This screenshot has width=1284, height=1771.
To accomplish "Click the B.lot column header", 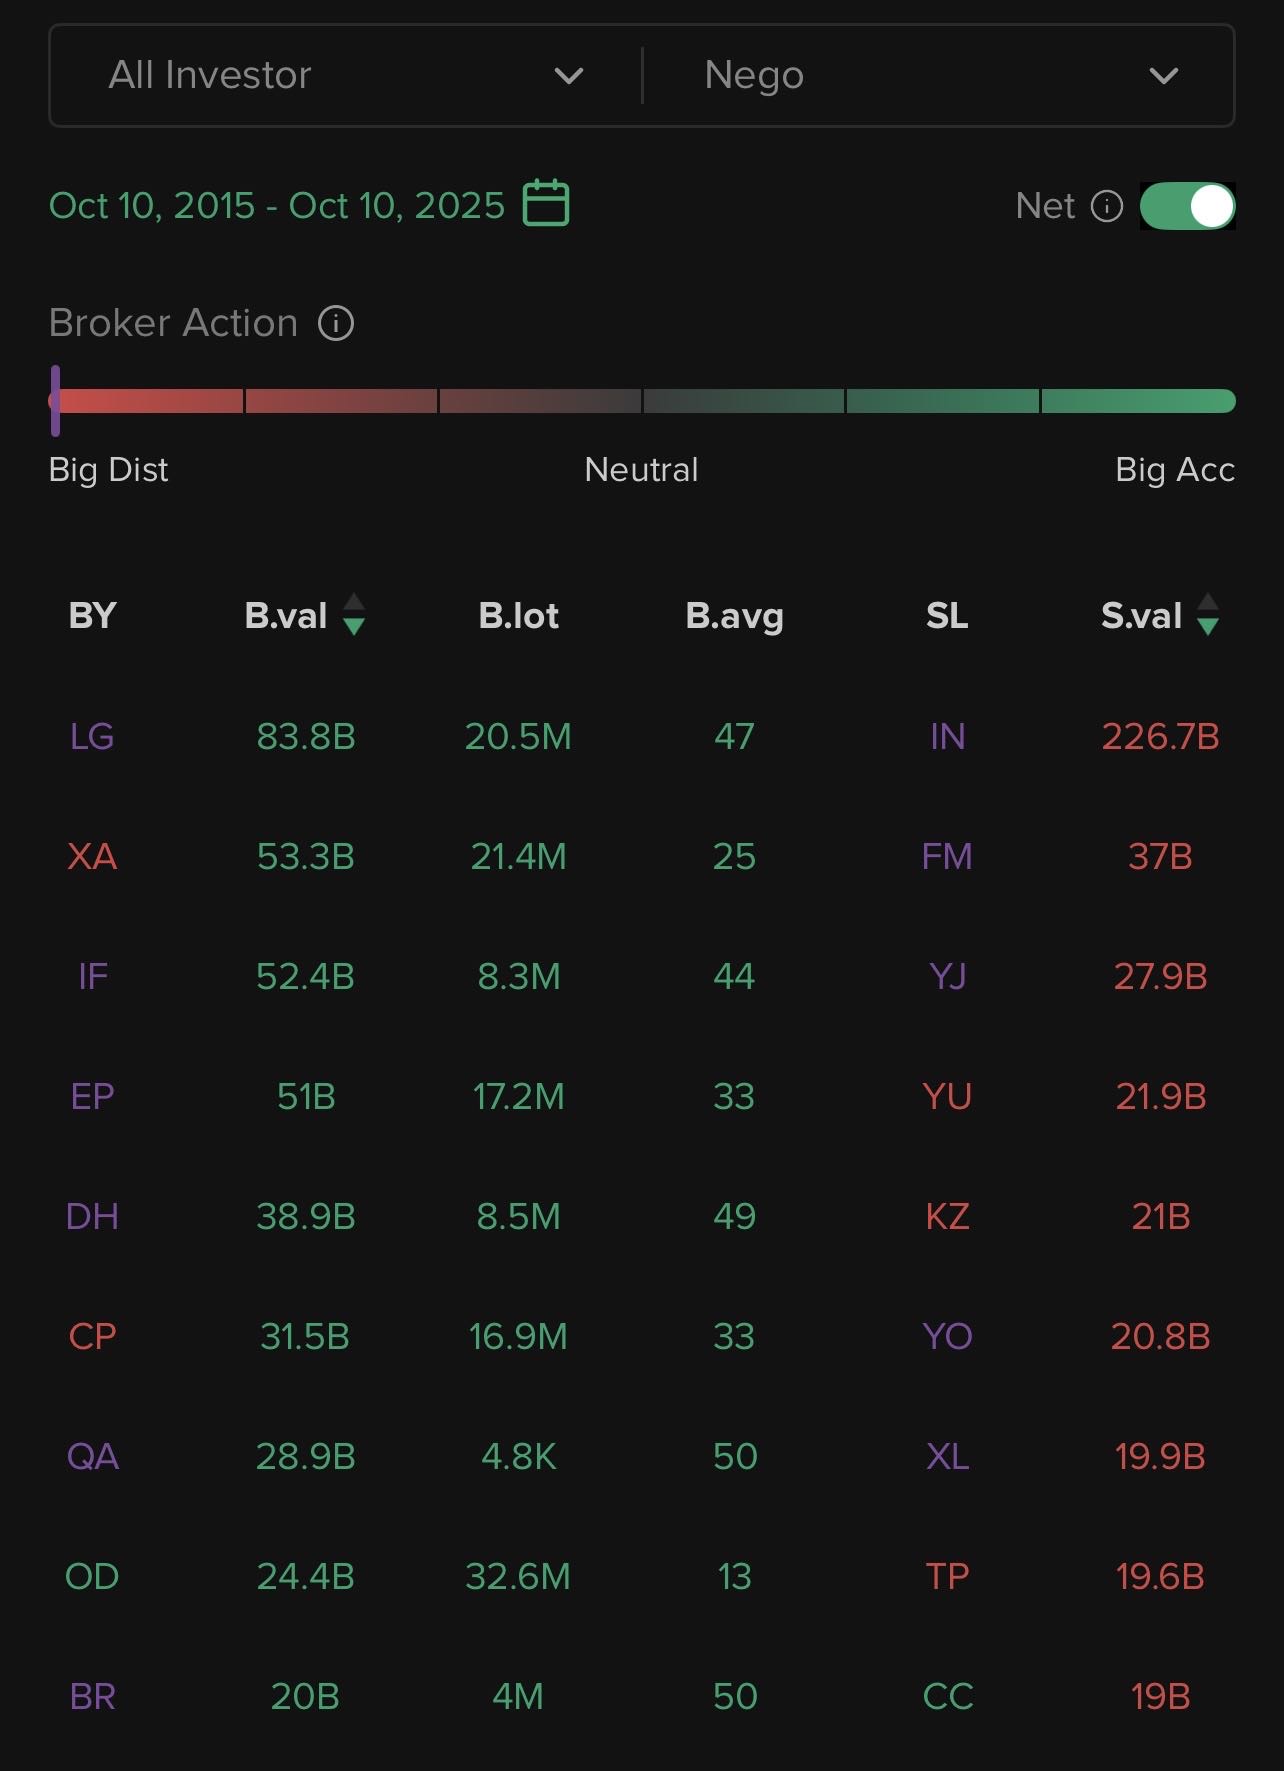I will pyautogui.click(x=518, y=616).
